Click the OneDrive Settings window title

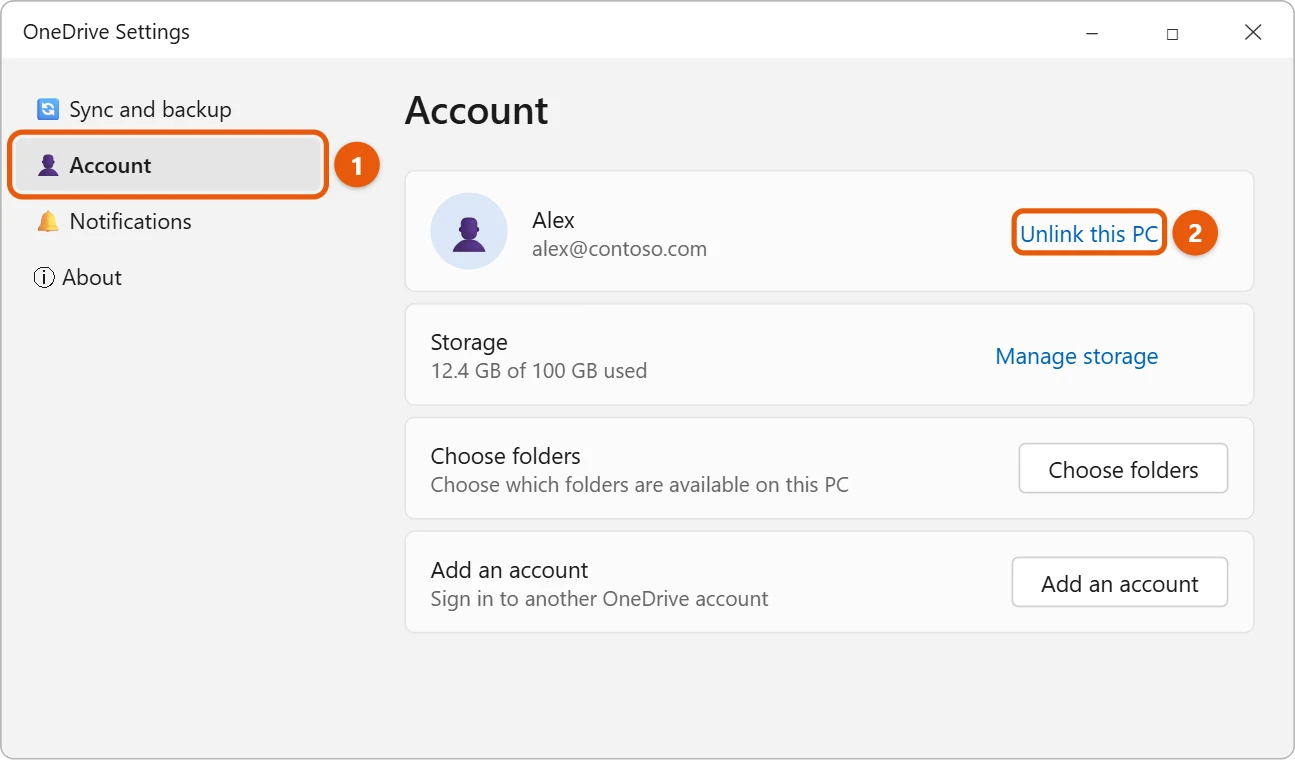pyautogui.click(x=106, y=32)
